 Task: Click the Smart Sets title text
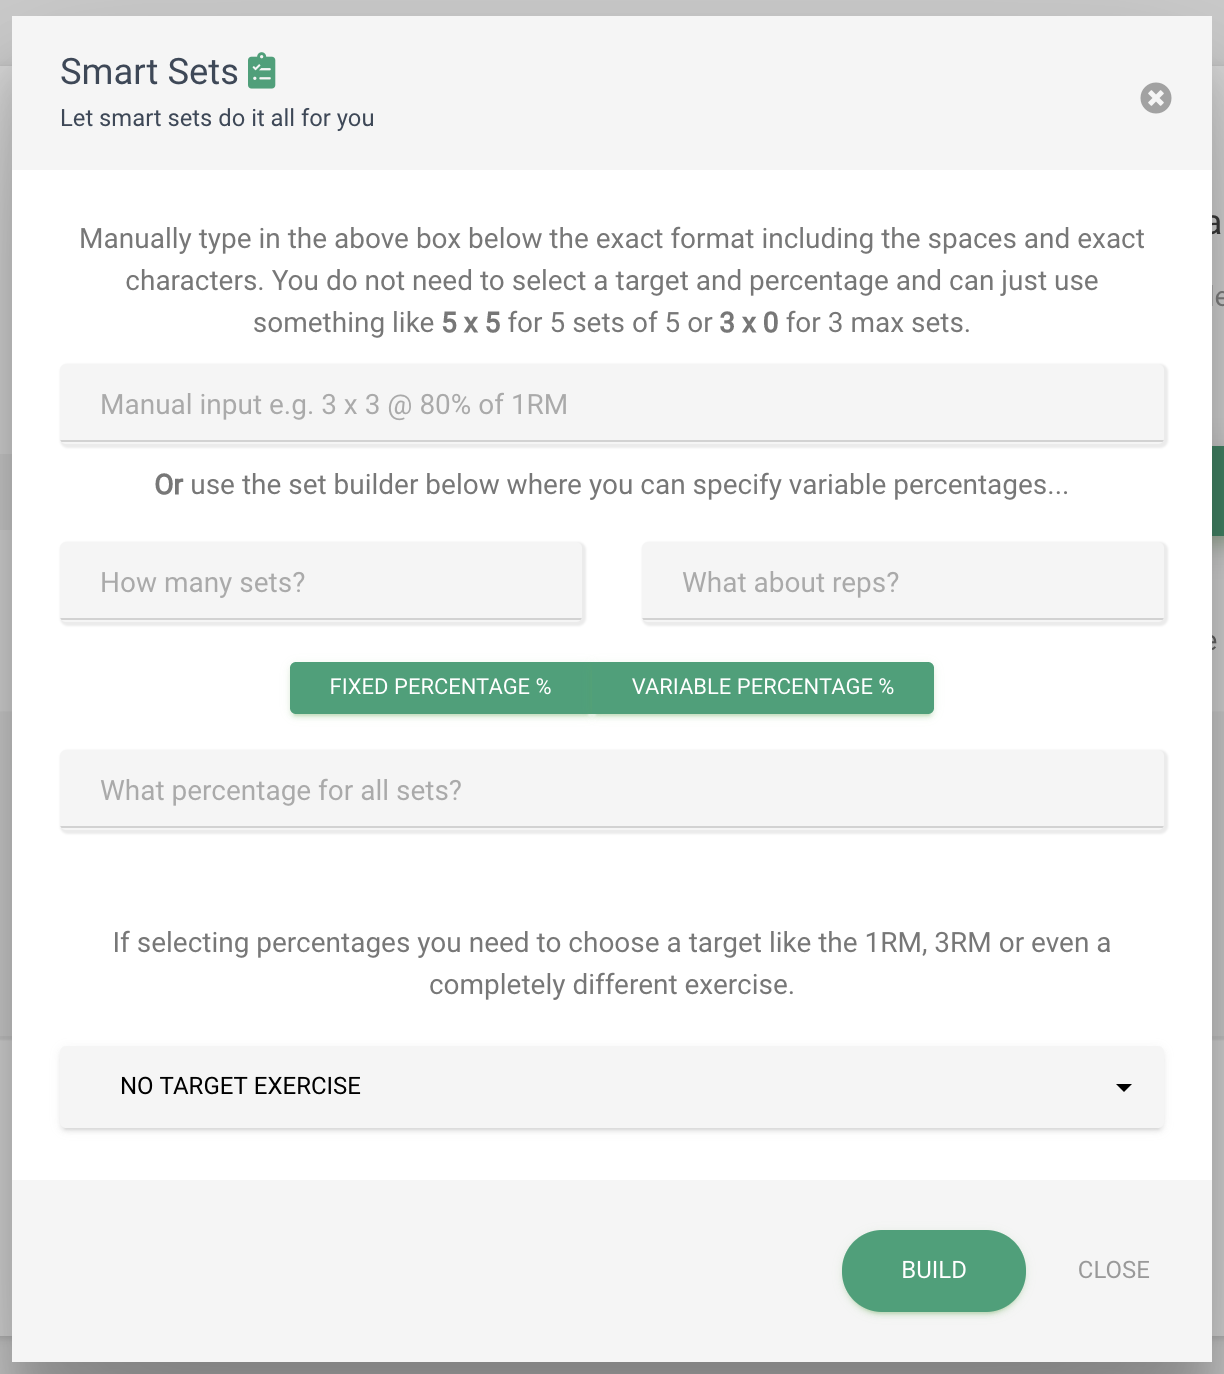(x=148, y=71)
